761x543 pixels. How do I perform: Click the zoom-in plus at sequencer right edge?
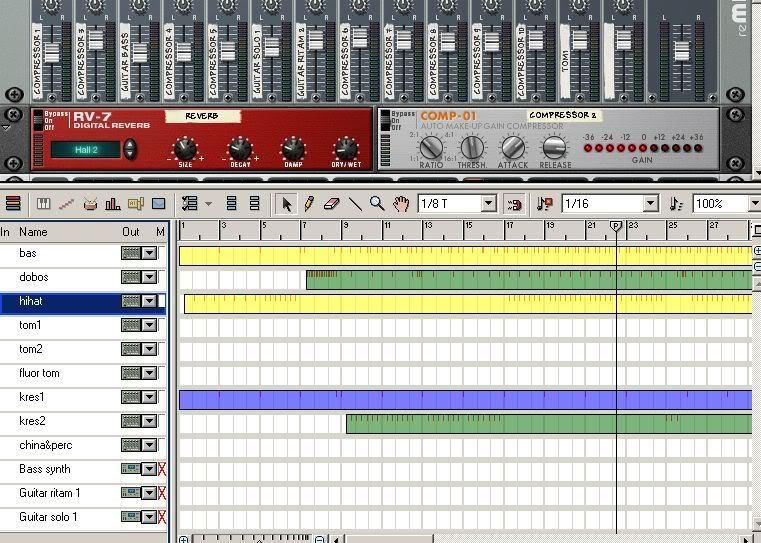757,250
